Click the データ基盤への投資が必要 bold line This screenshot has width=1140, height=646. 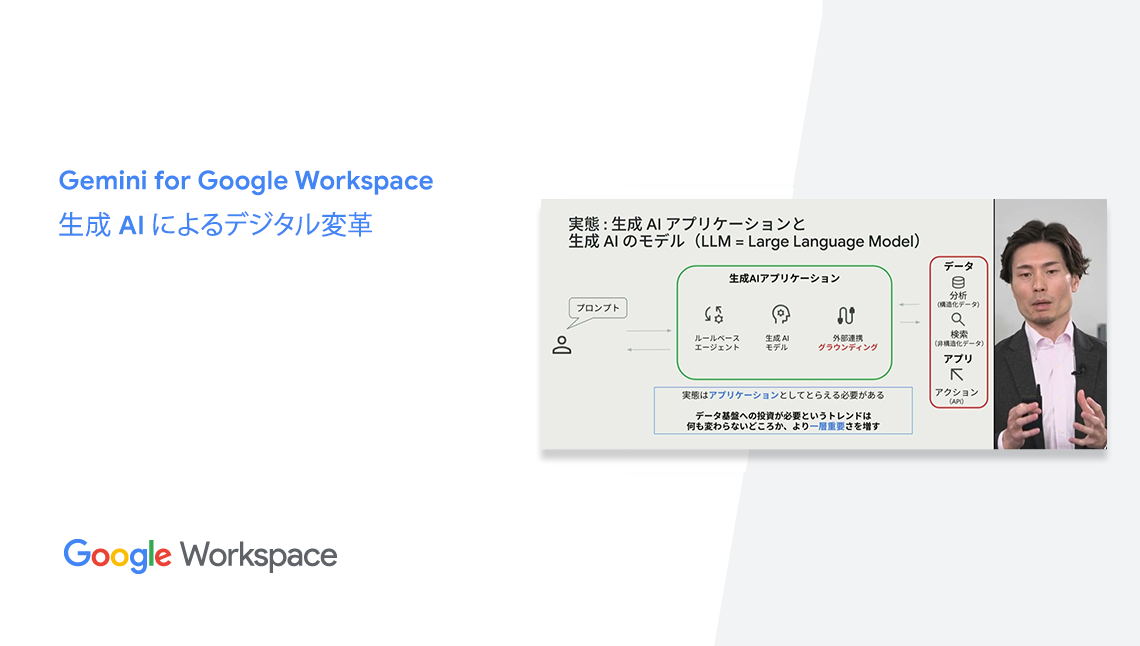pos(783,416)
